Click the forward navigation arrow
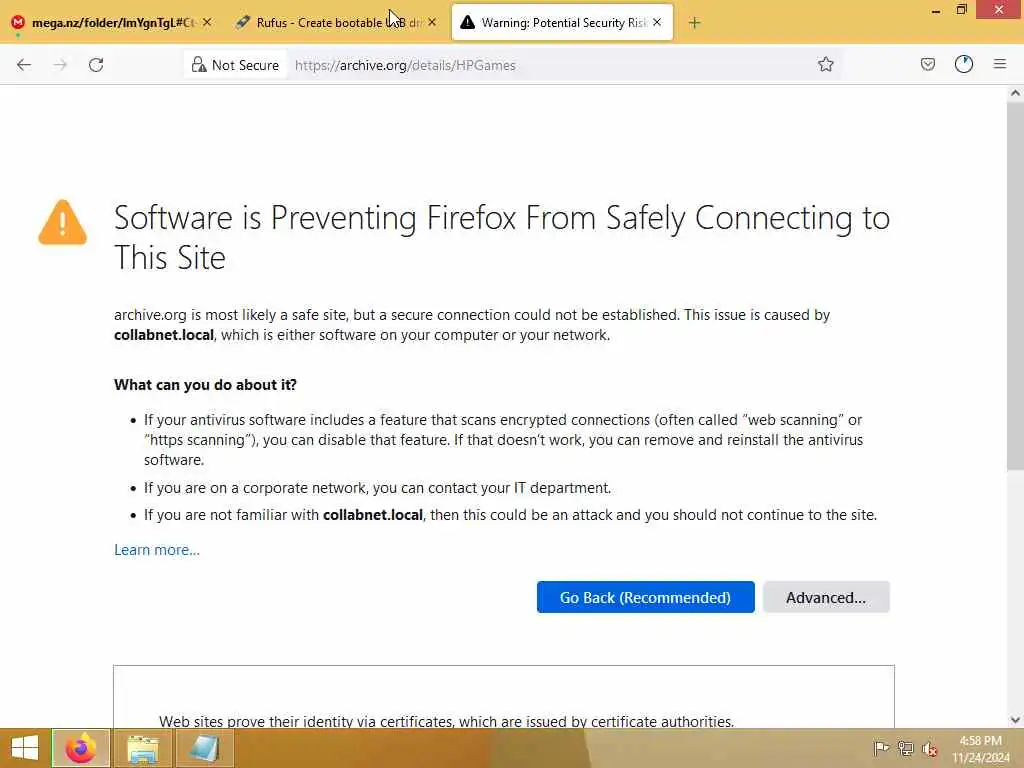Screen dimensions: 1024x768 pos(60,65)
